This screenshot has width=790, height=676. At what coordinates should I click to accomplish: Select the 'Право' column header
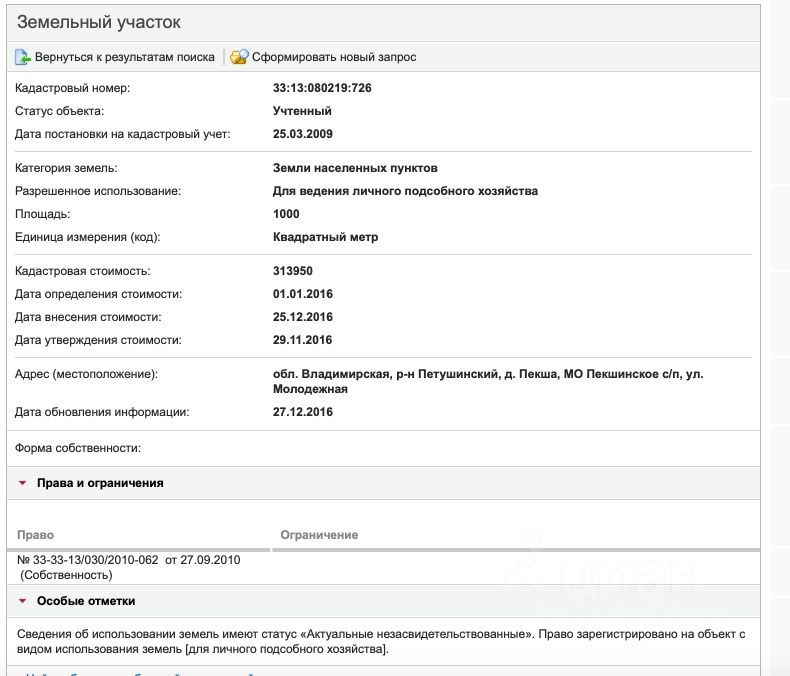pyautogui.click(x=36, y=535)
